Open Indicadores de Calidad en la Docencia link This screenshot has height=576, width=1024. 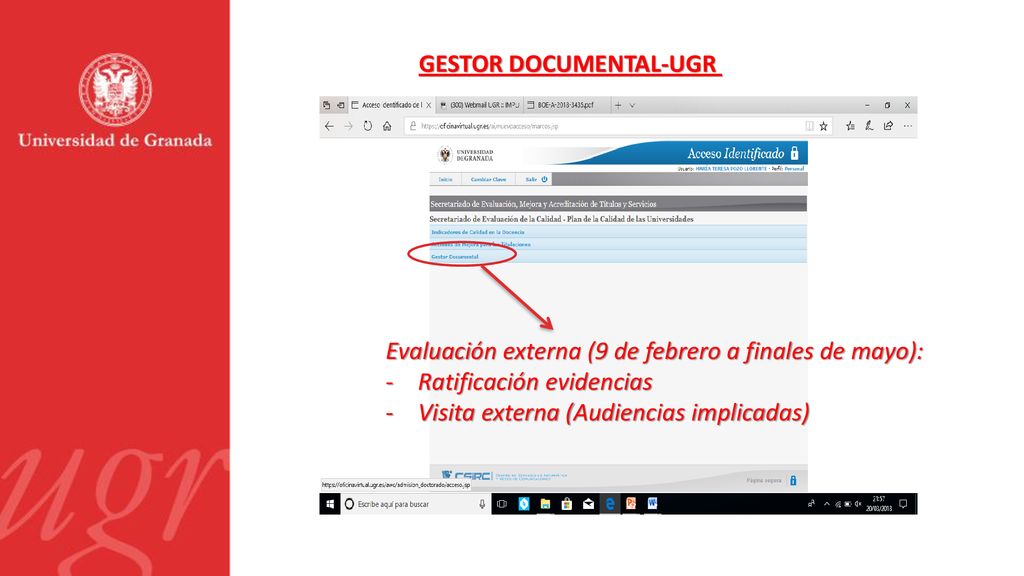tap(478, 232)
